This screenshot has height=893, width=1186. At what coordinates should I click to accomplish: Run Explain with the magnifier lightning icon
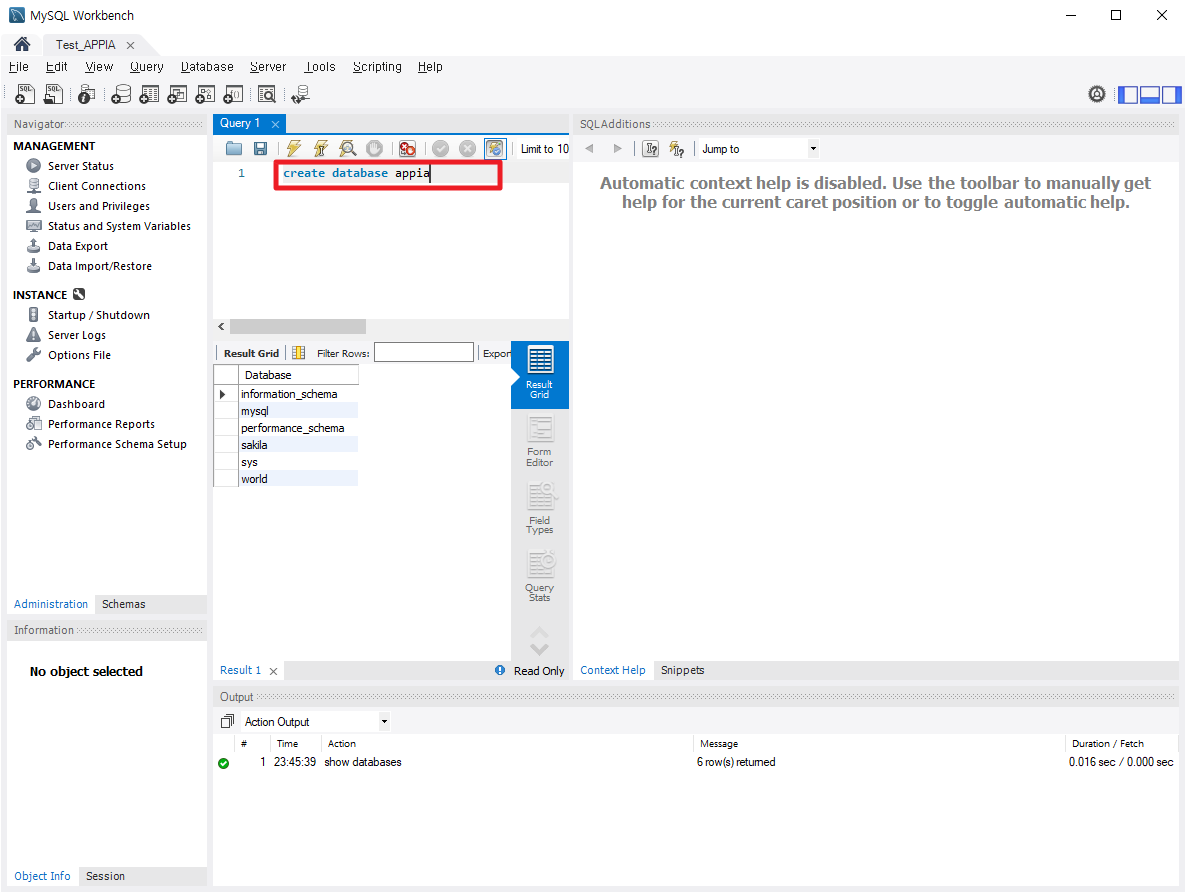(x=347, y=148)
